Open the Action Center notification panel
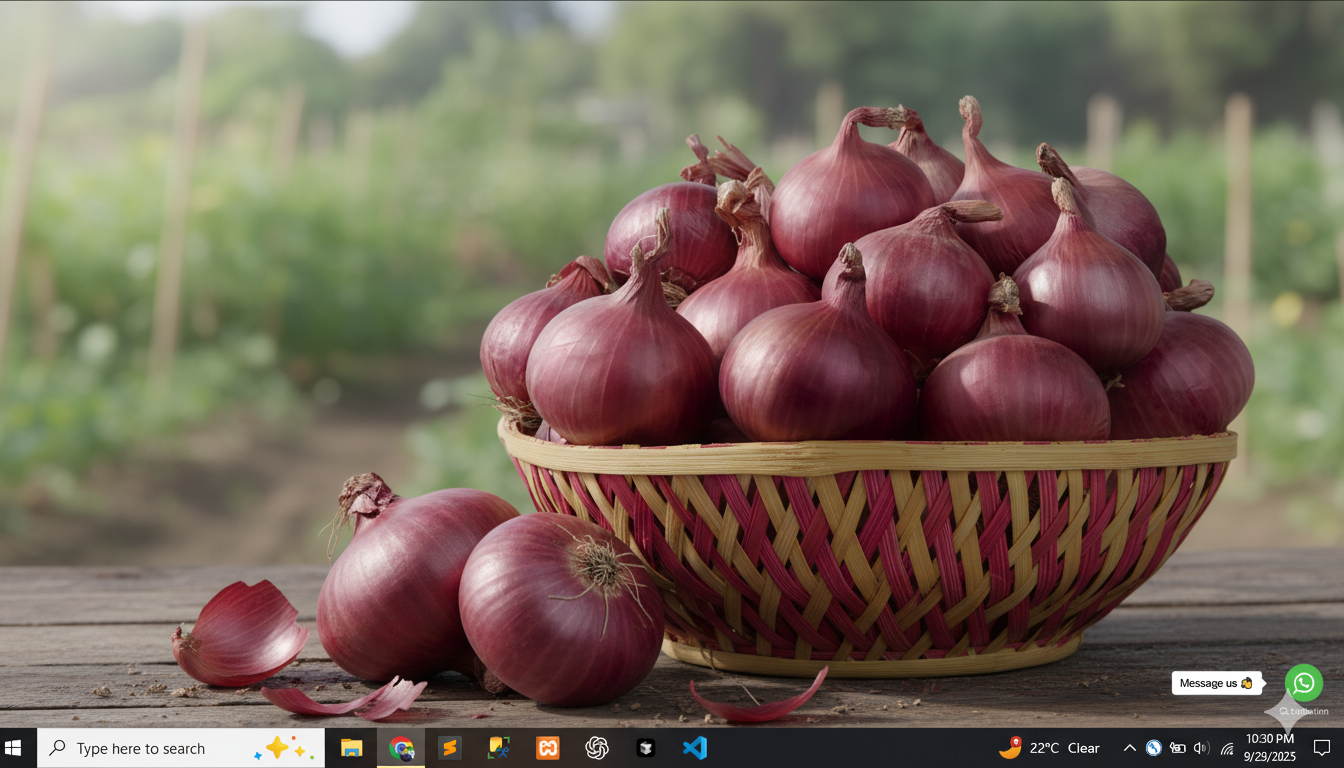 point(1322,747)
